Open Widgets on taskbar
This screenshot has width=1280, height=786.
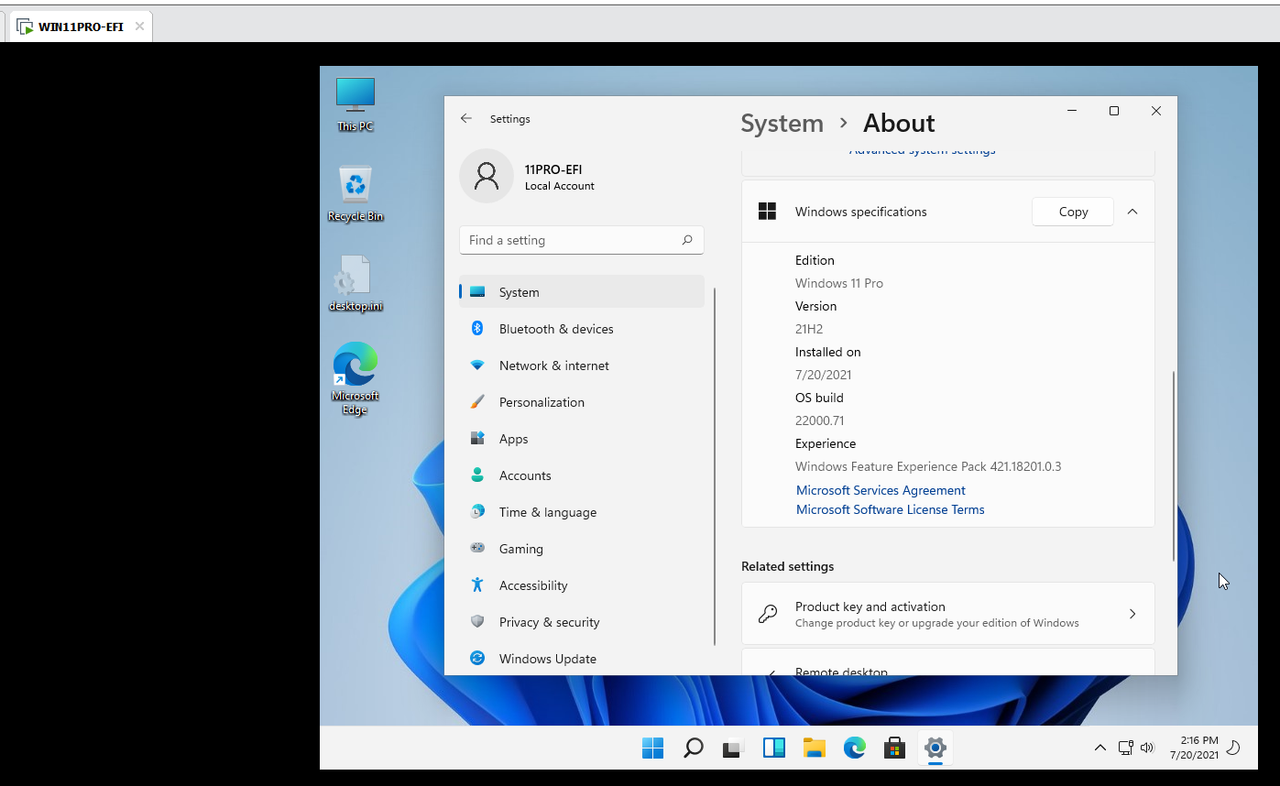pyautogui.click(x=773, y=748)
